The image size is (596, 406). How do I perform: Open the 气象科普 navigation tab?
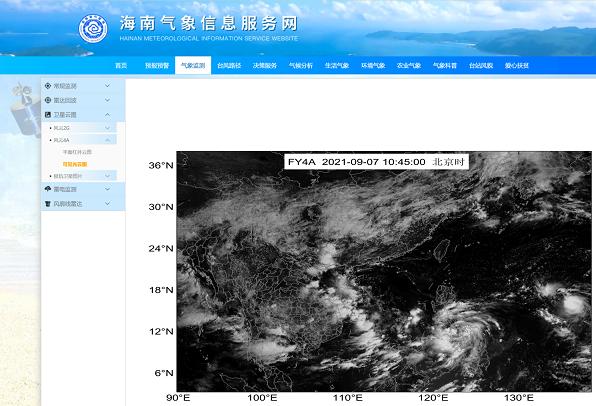click(445, 65)
